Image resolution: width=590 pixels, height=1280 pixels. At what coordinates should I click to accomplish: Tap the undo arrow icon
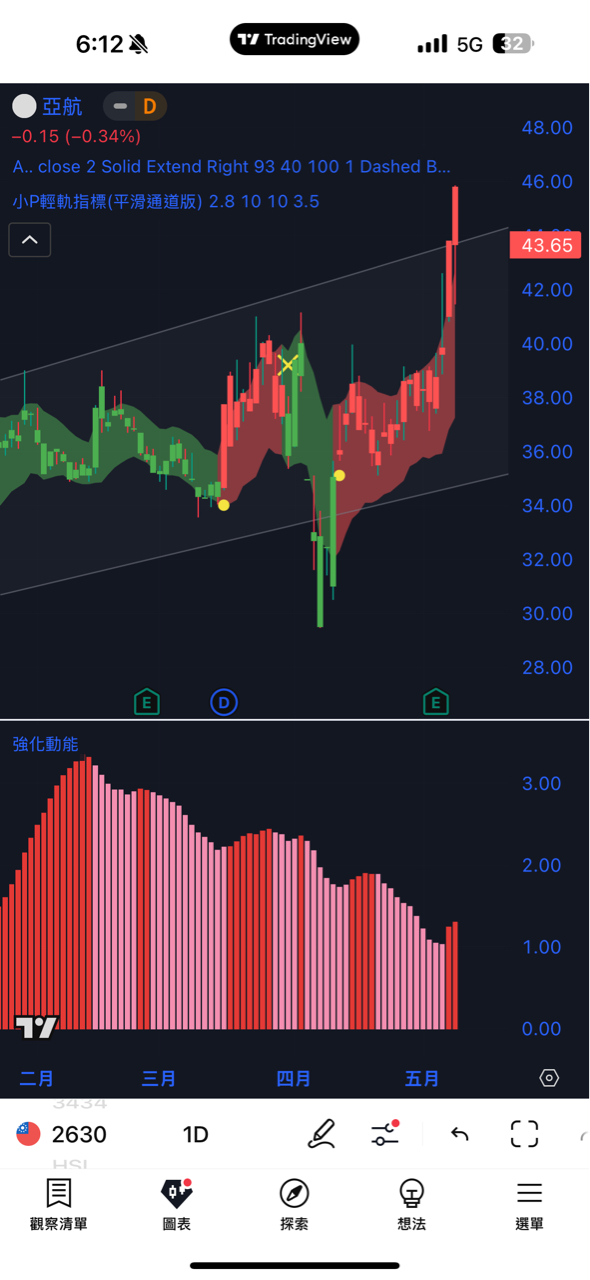[x=460, y=1134]
